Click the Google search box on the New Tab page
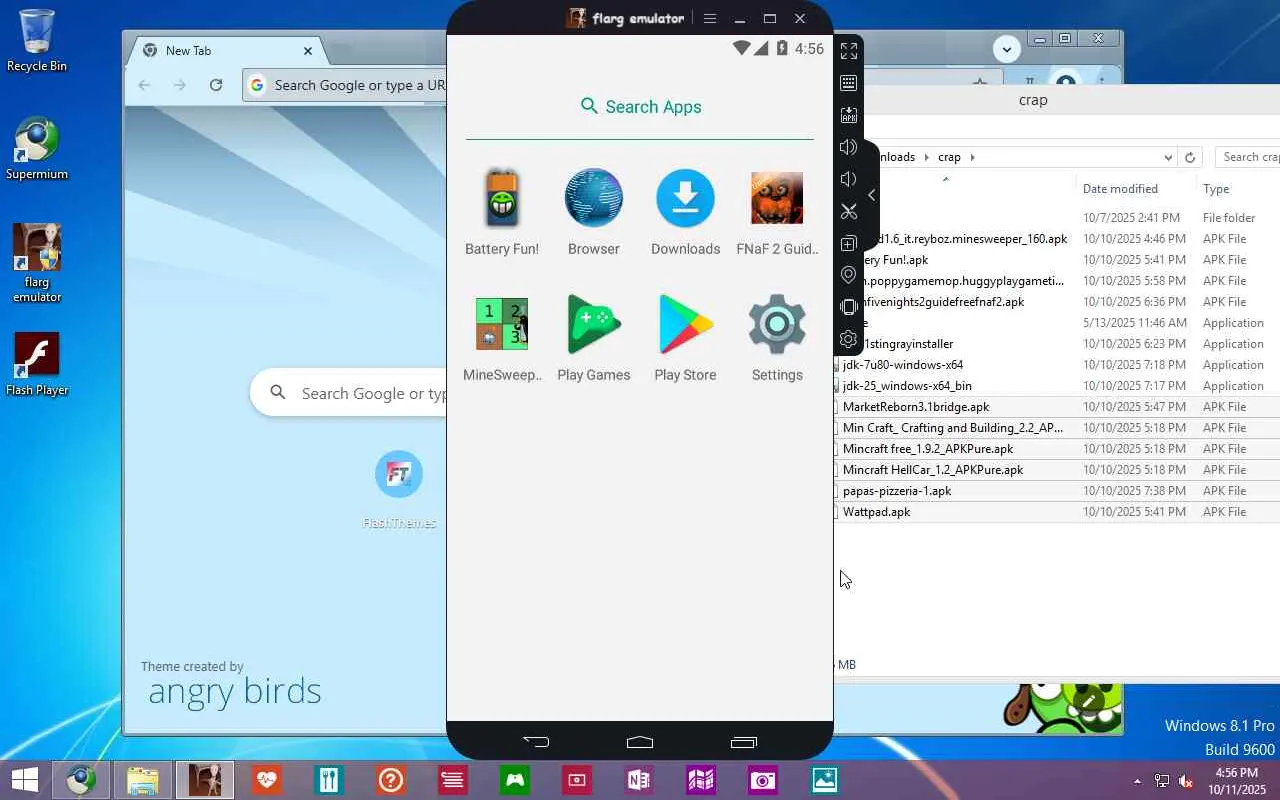This screenshot has width=1280, height=800. [x=349, y=394]
